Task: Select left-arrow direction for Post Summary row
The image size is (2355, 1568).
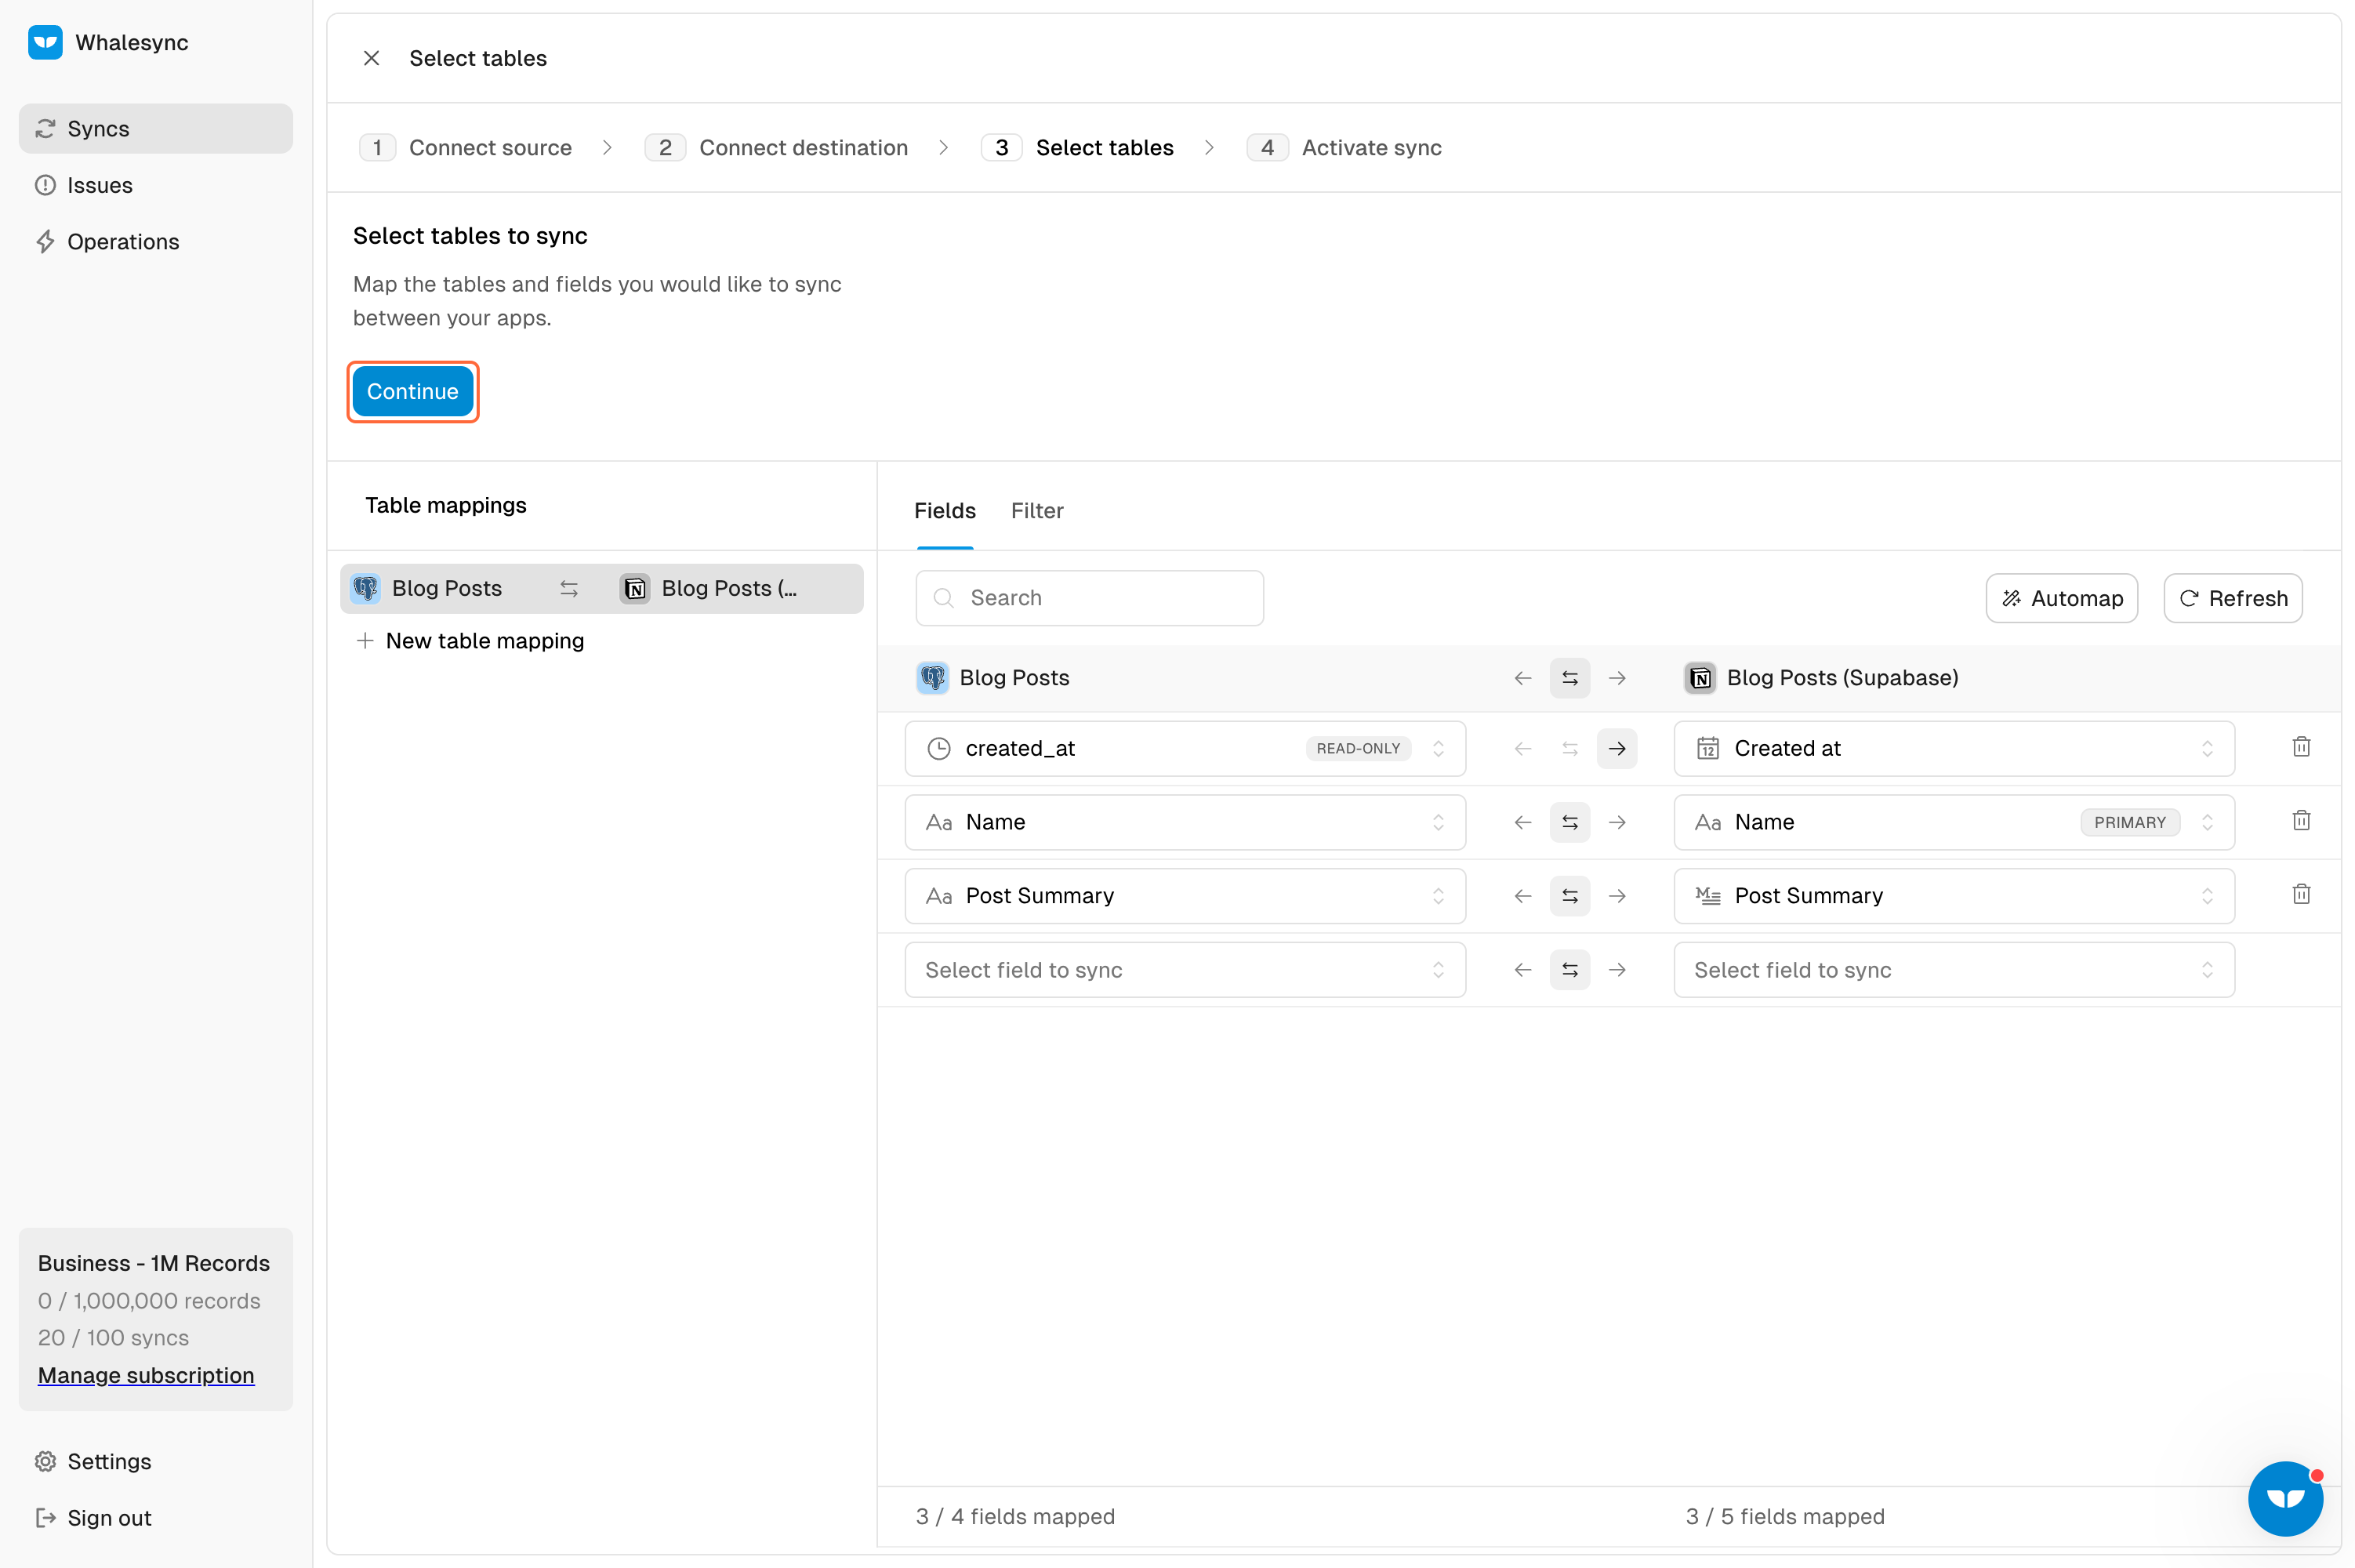Action: 1523,896
